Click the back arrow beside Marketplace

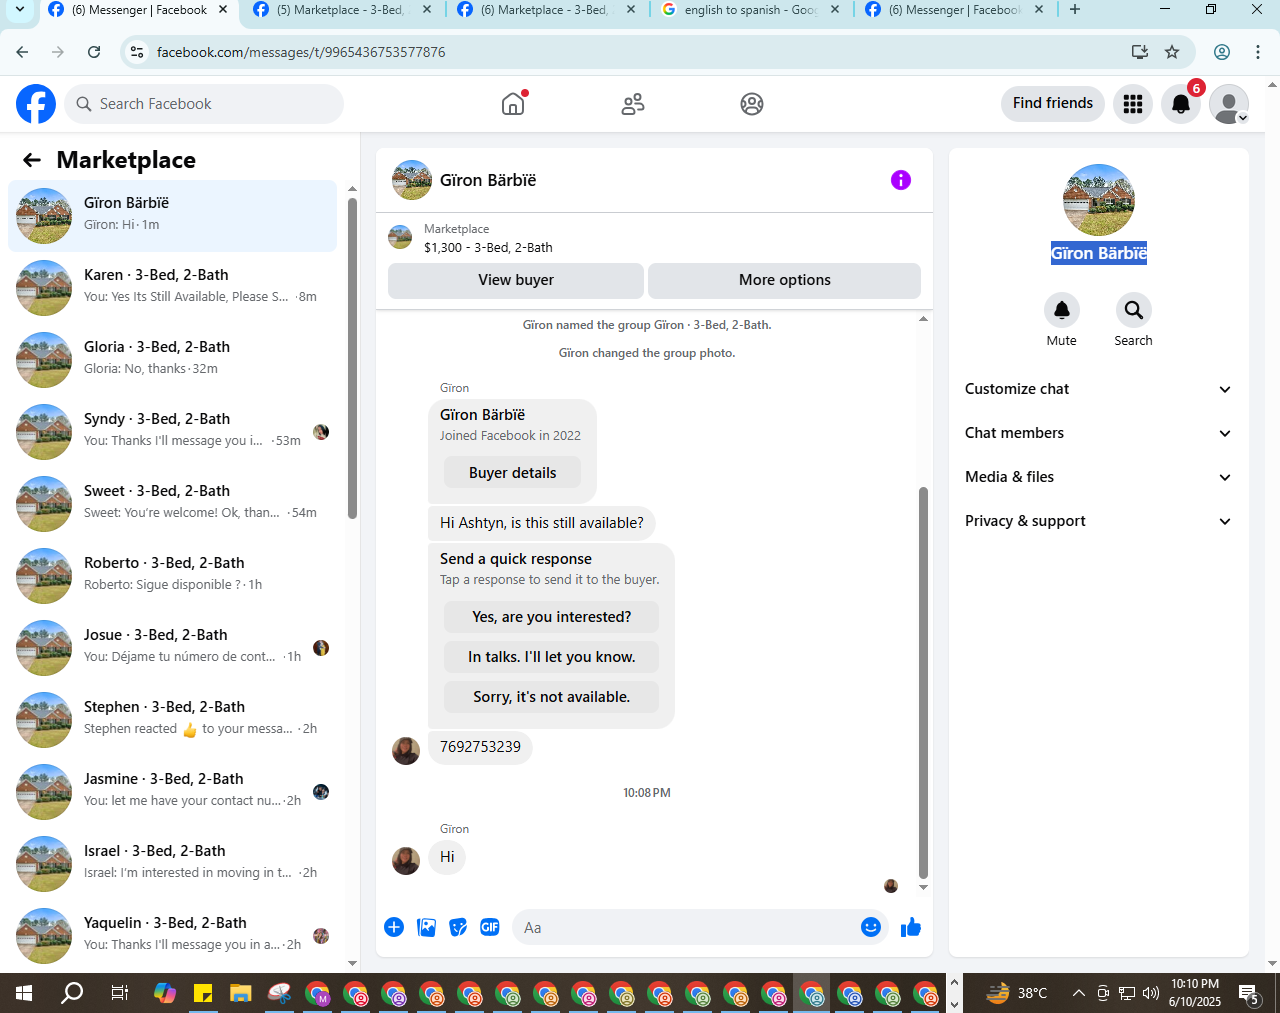pos(32,160)
